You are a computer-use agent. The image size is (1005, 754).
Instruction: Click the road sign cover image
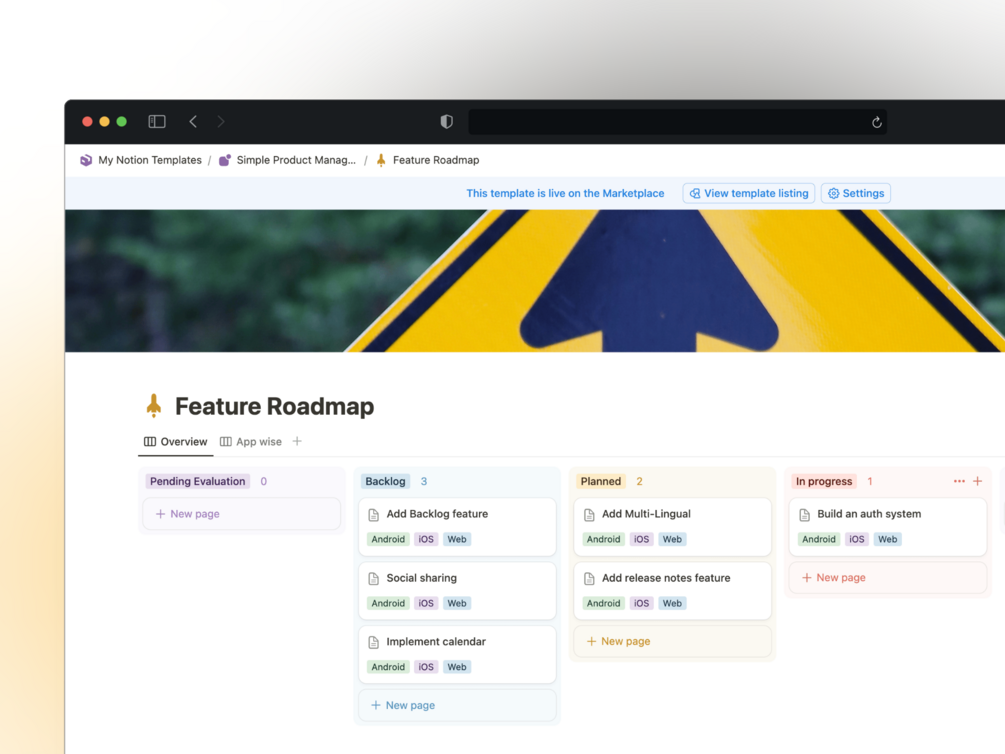pos(535,281)
